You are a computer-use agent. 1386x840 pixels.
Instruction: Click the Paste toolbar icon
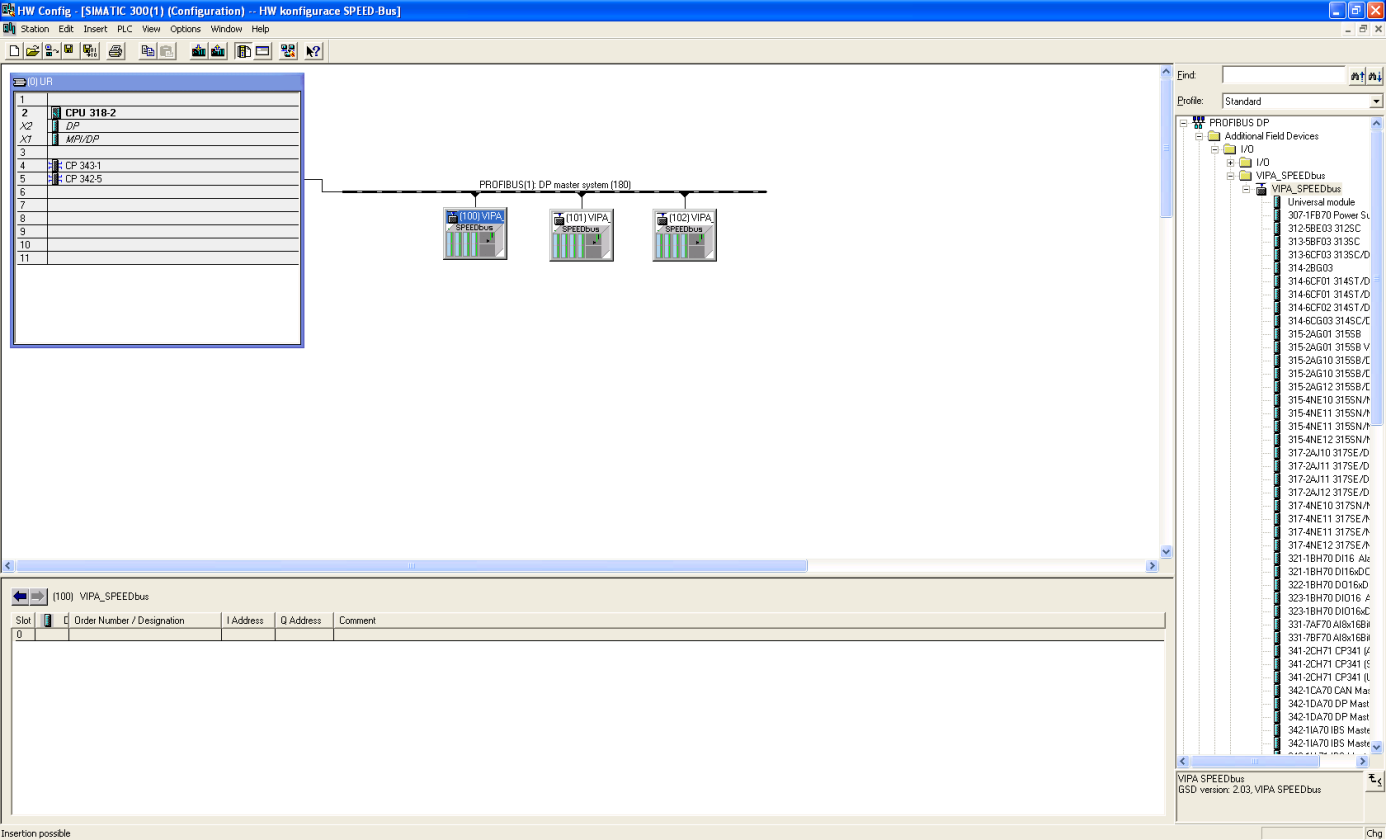coord(166,50)
